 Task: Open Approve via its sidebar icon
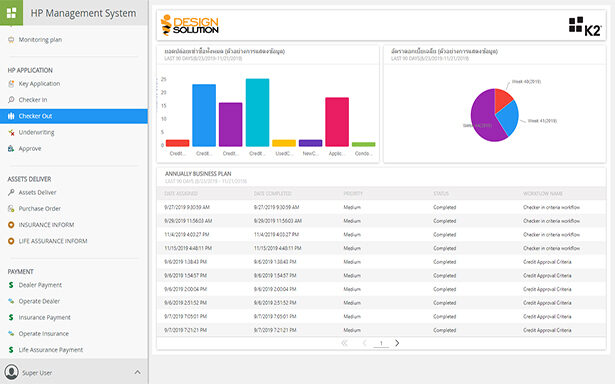click(11, 149)
